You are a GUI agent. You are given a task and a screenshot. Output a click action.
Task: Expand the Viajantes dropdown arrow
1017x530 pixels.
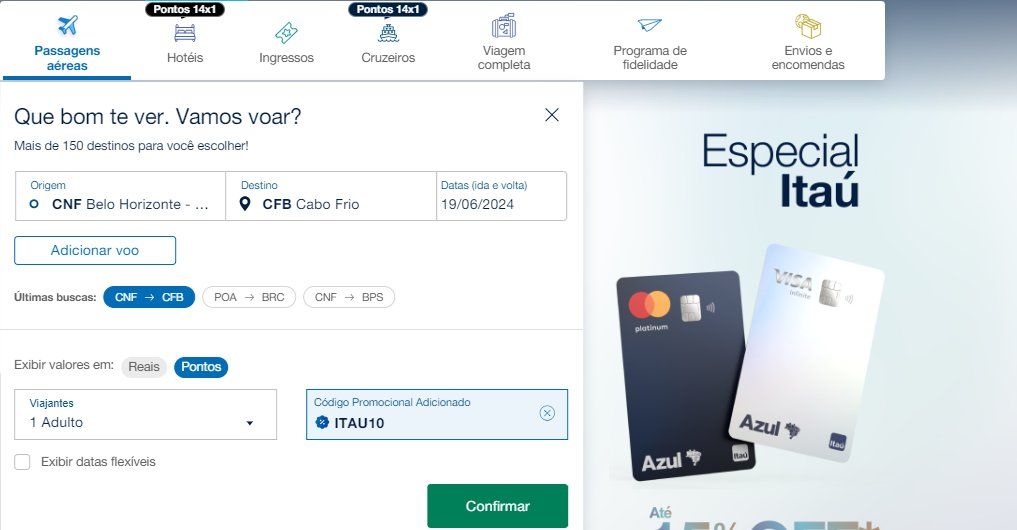(250, 423)
